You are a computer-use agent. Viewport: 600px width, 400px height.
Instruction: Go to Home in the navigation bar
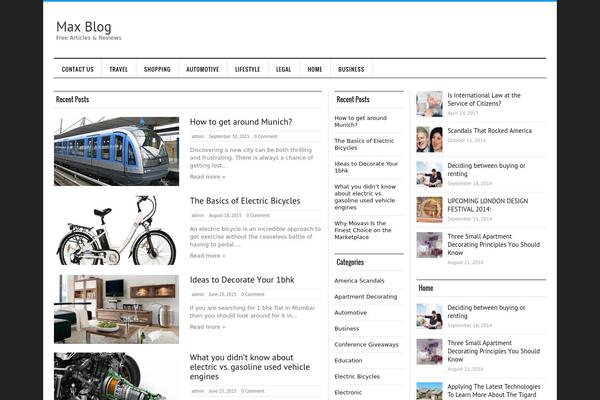(315, 69)
